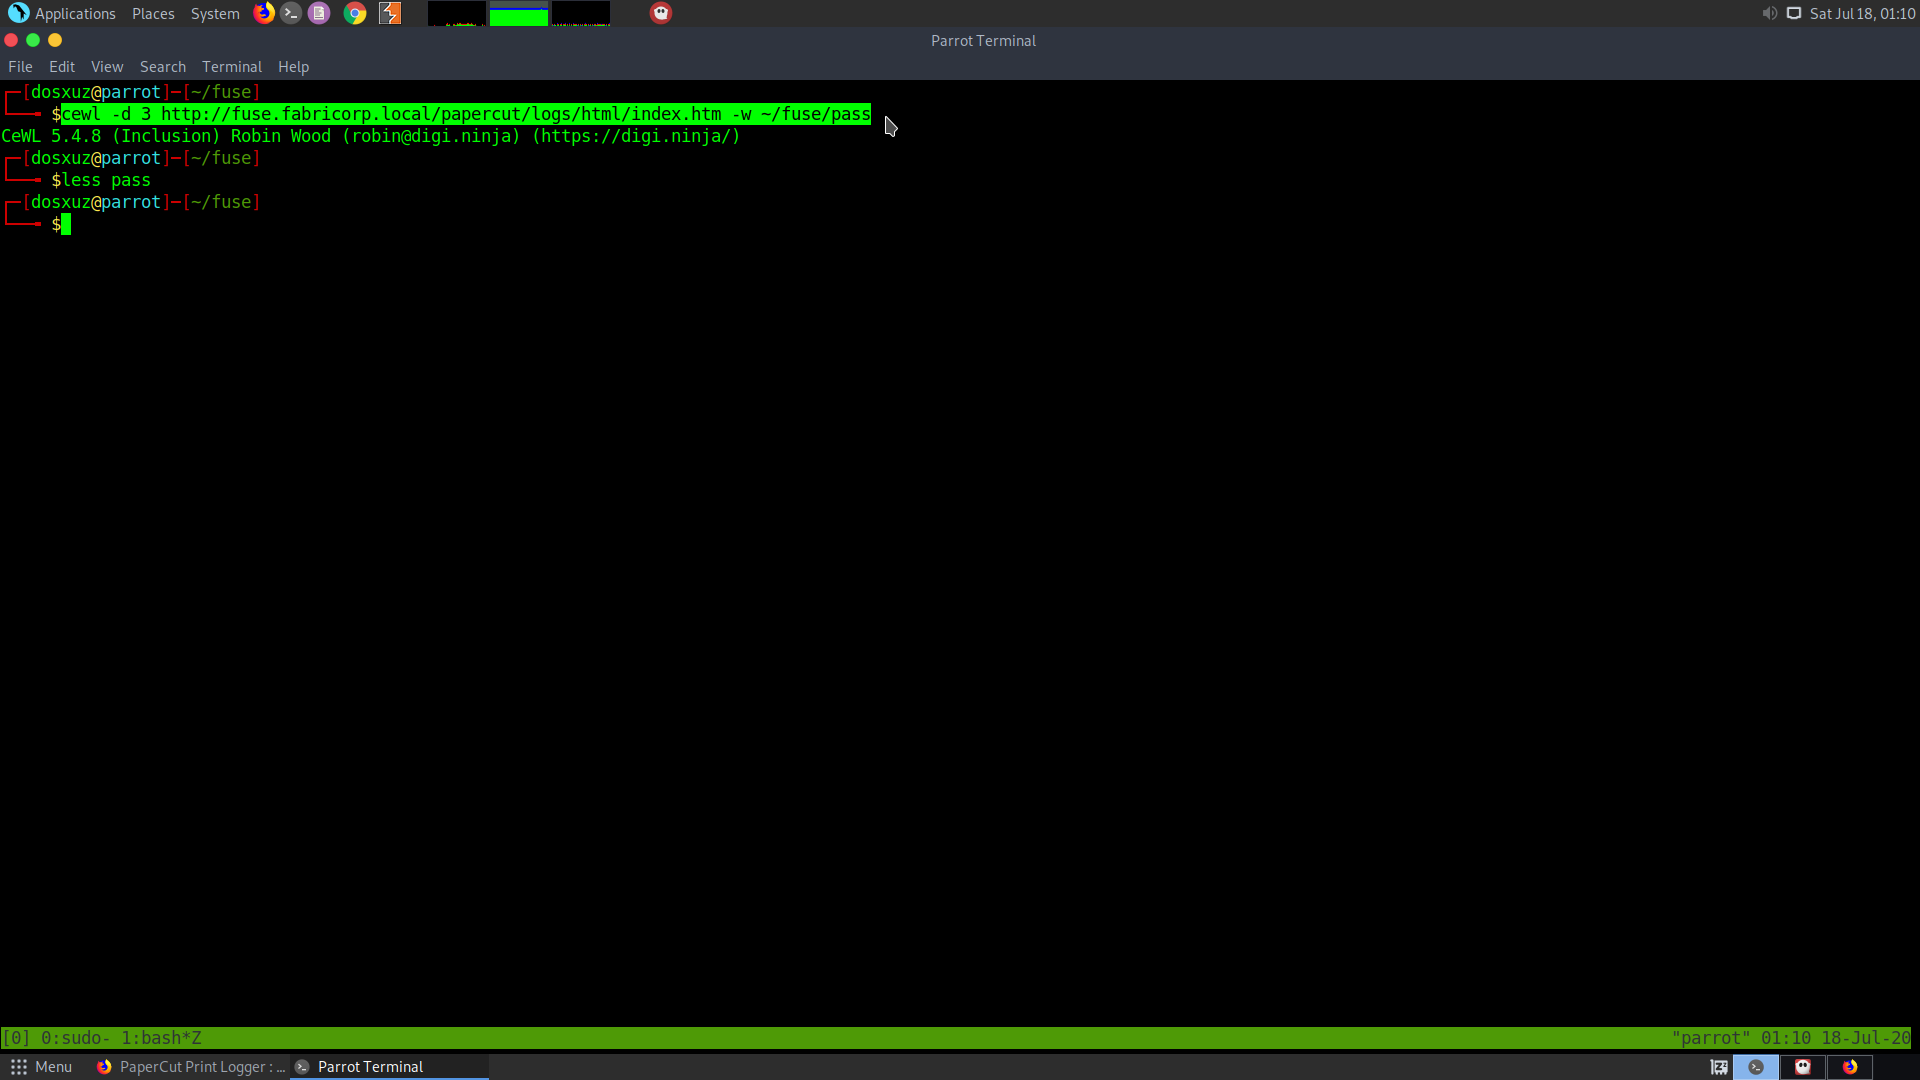
Task: Click the red ghost icon in top panel
Action: click(661, 13)
